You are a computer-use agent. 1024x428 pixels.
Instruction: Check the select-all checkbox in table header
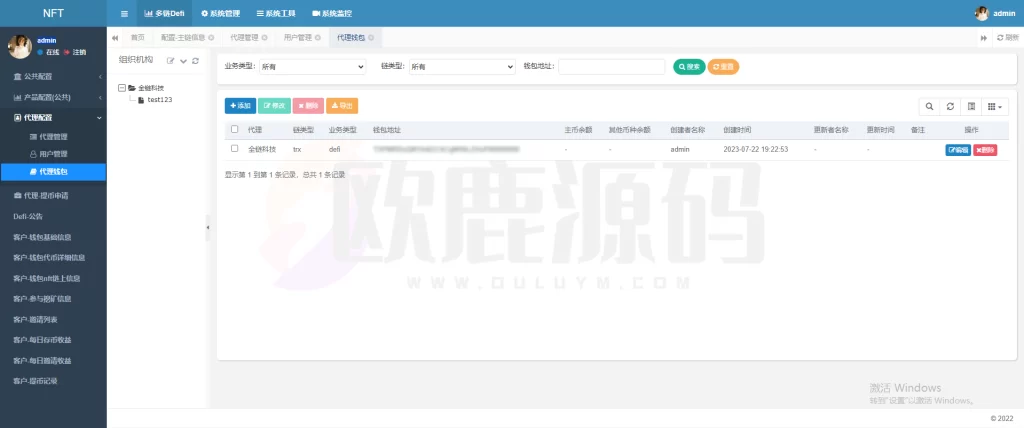click(x=234, y=129)
